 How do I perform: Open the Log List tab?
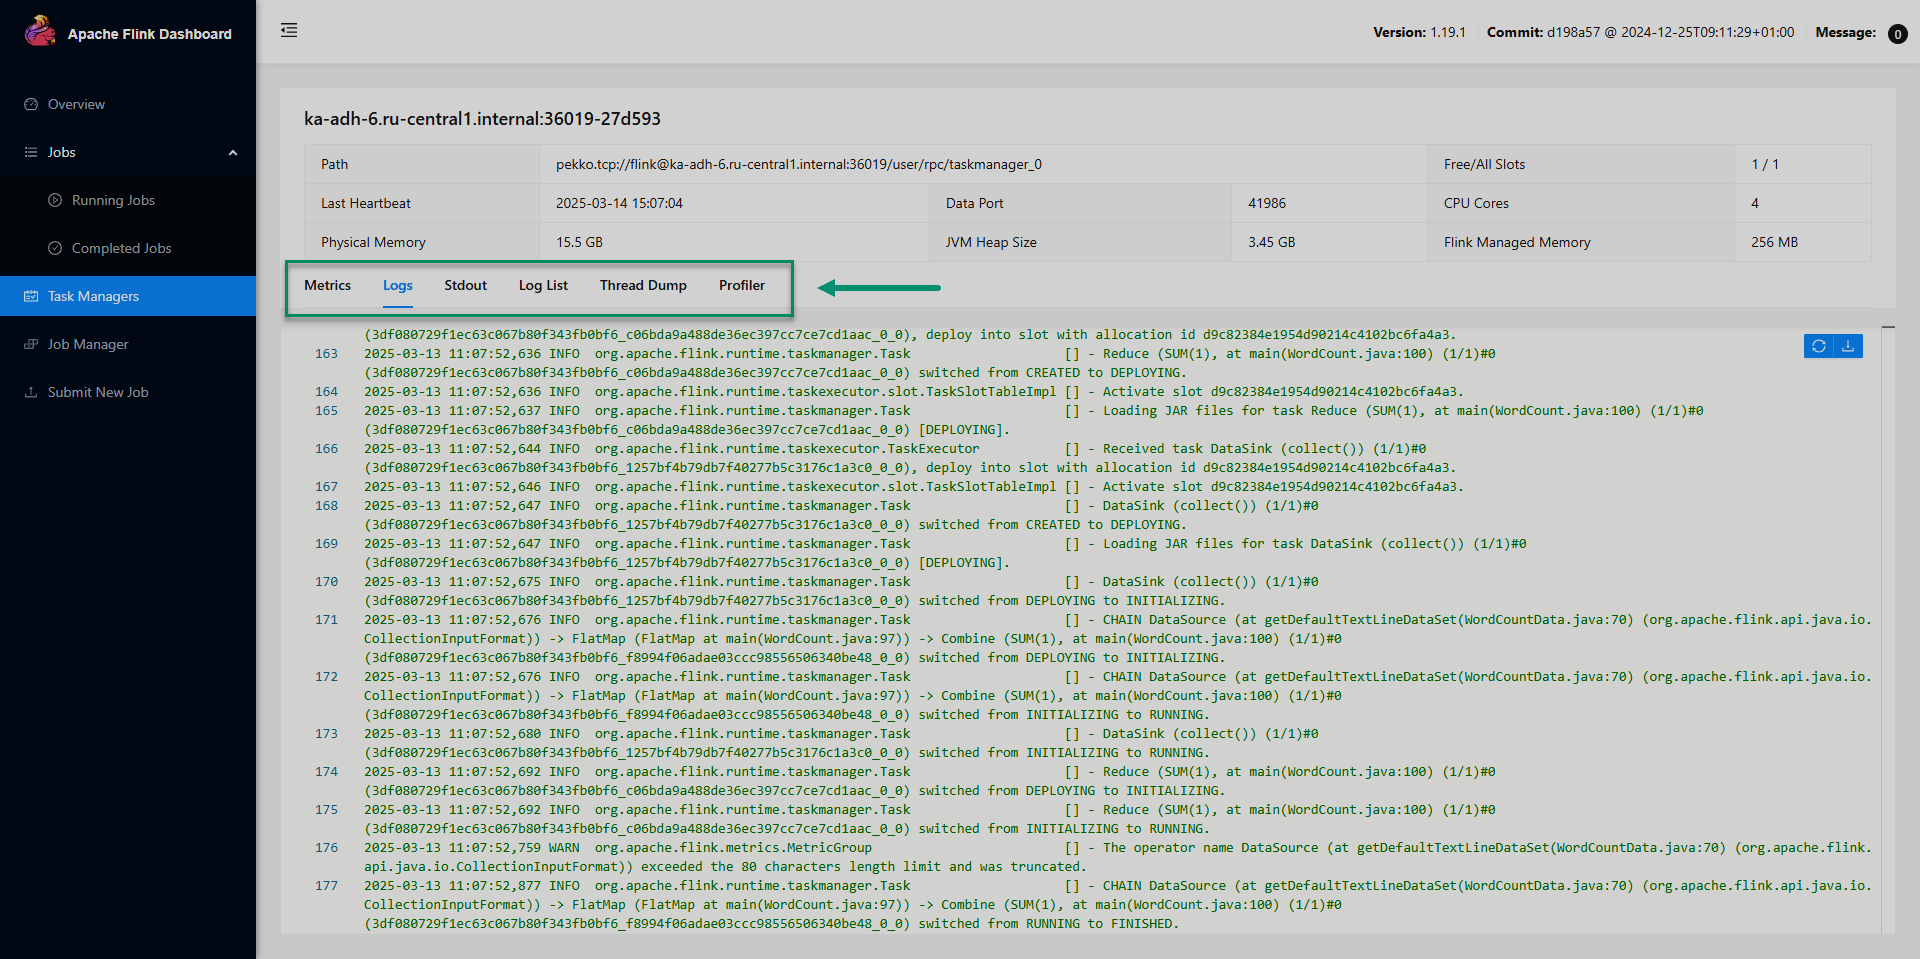[543, 285]
